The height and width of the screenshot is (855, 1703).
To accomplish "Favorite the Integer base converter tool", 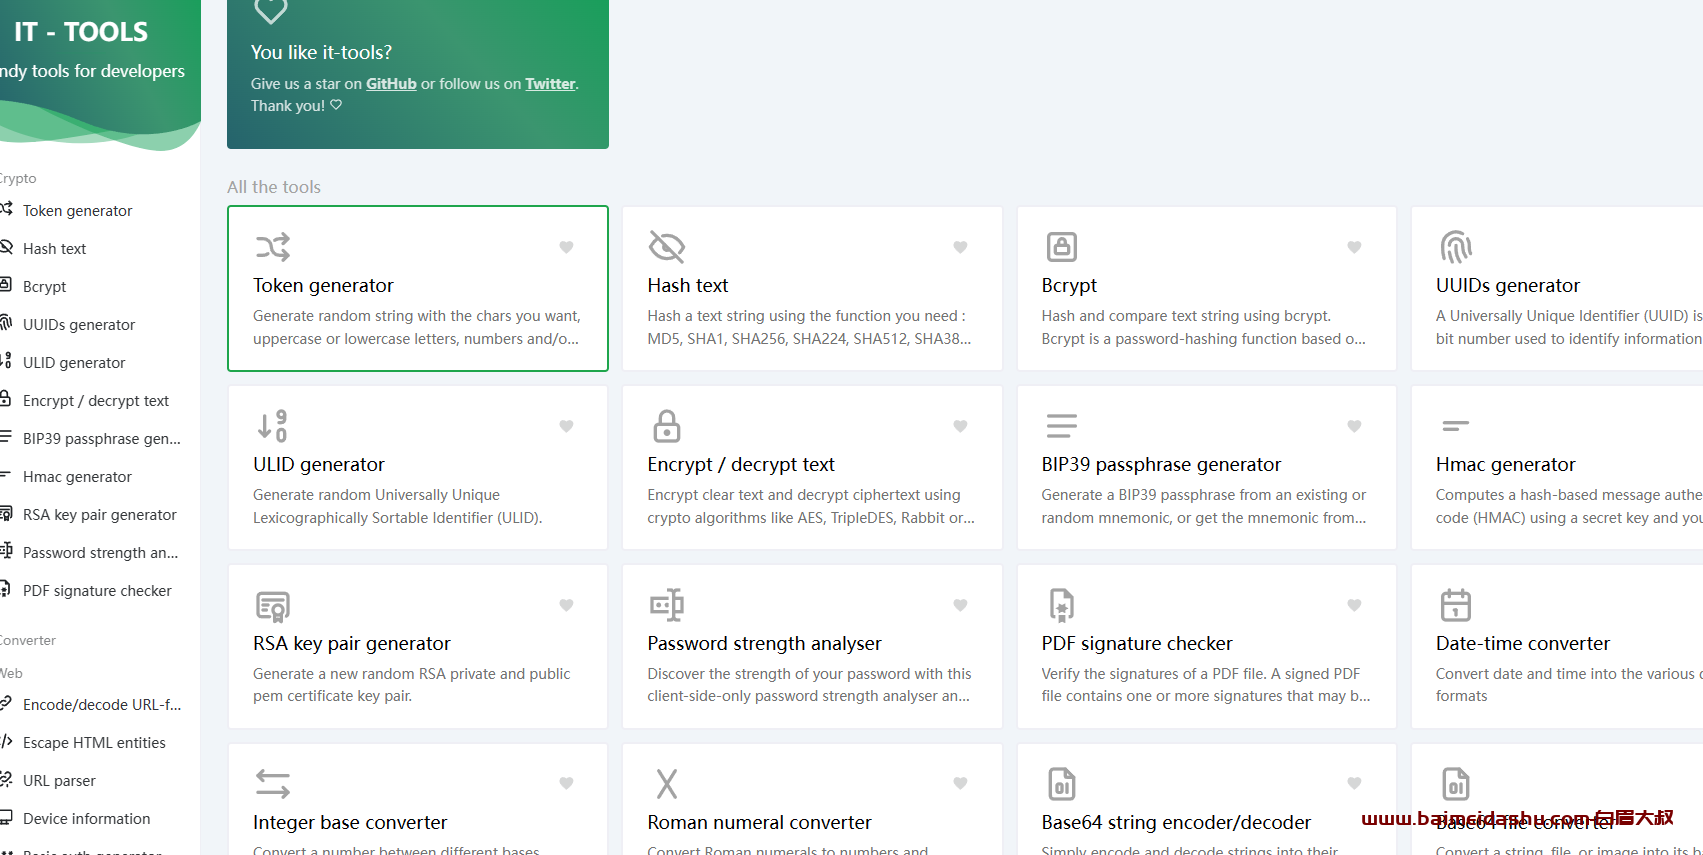I will pos(566,783).
